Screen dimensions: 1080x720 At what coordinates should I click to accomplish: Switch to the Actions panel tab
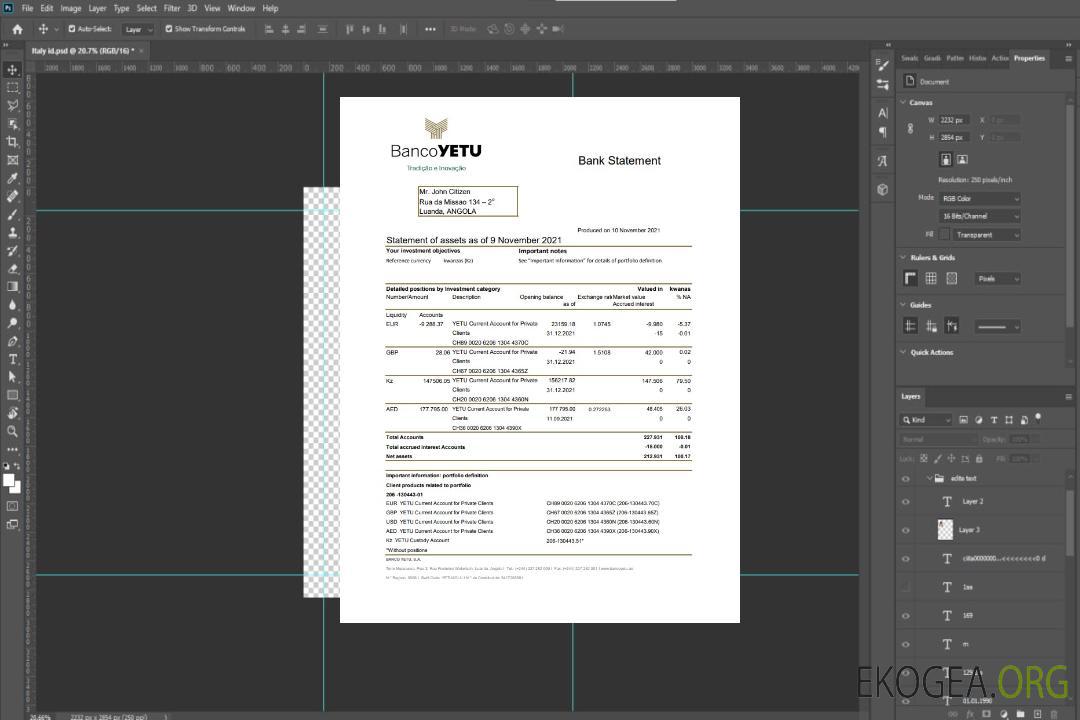999,59
